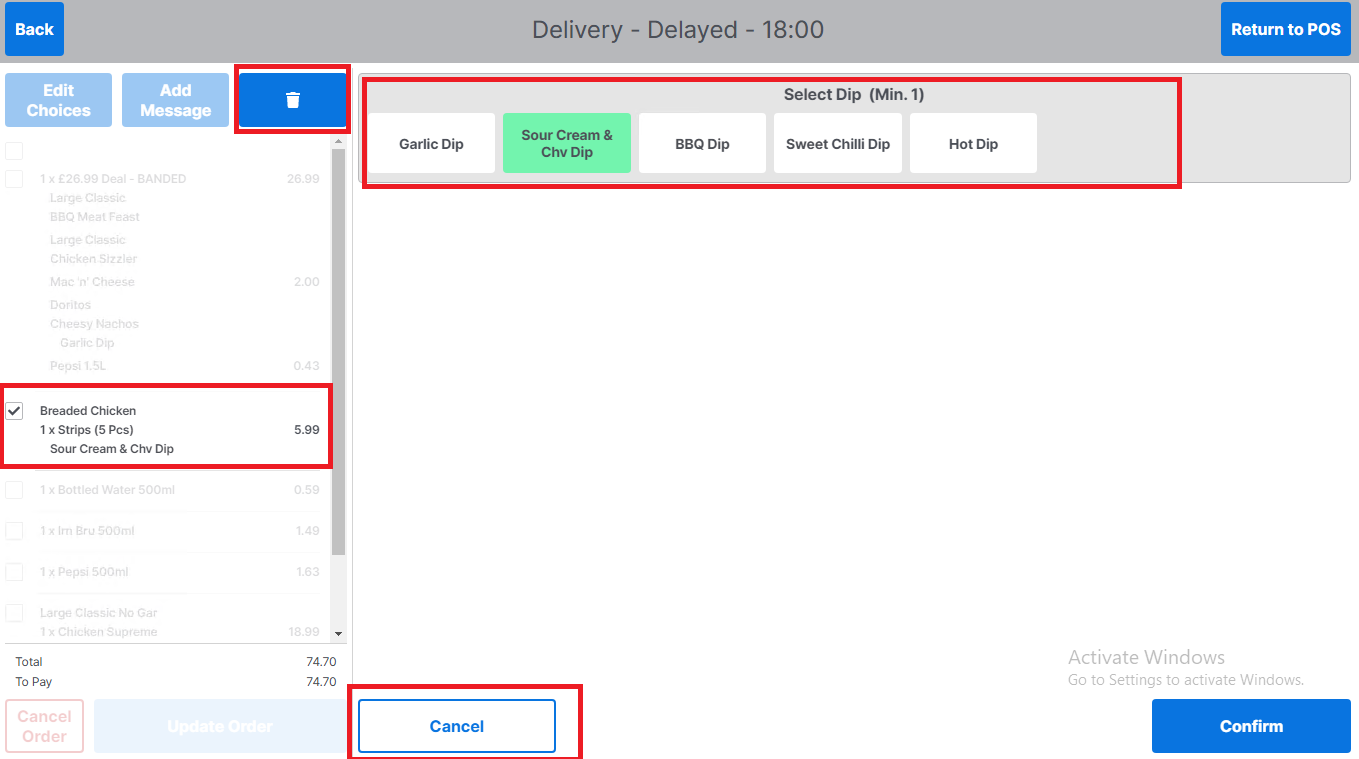
Task: Click the order list scrollbar thumb
Action: click(338, 350)
